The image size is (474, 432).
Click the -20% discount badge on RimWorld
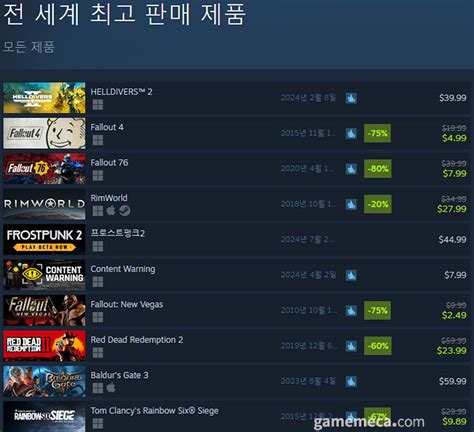point(377,204)
